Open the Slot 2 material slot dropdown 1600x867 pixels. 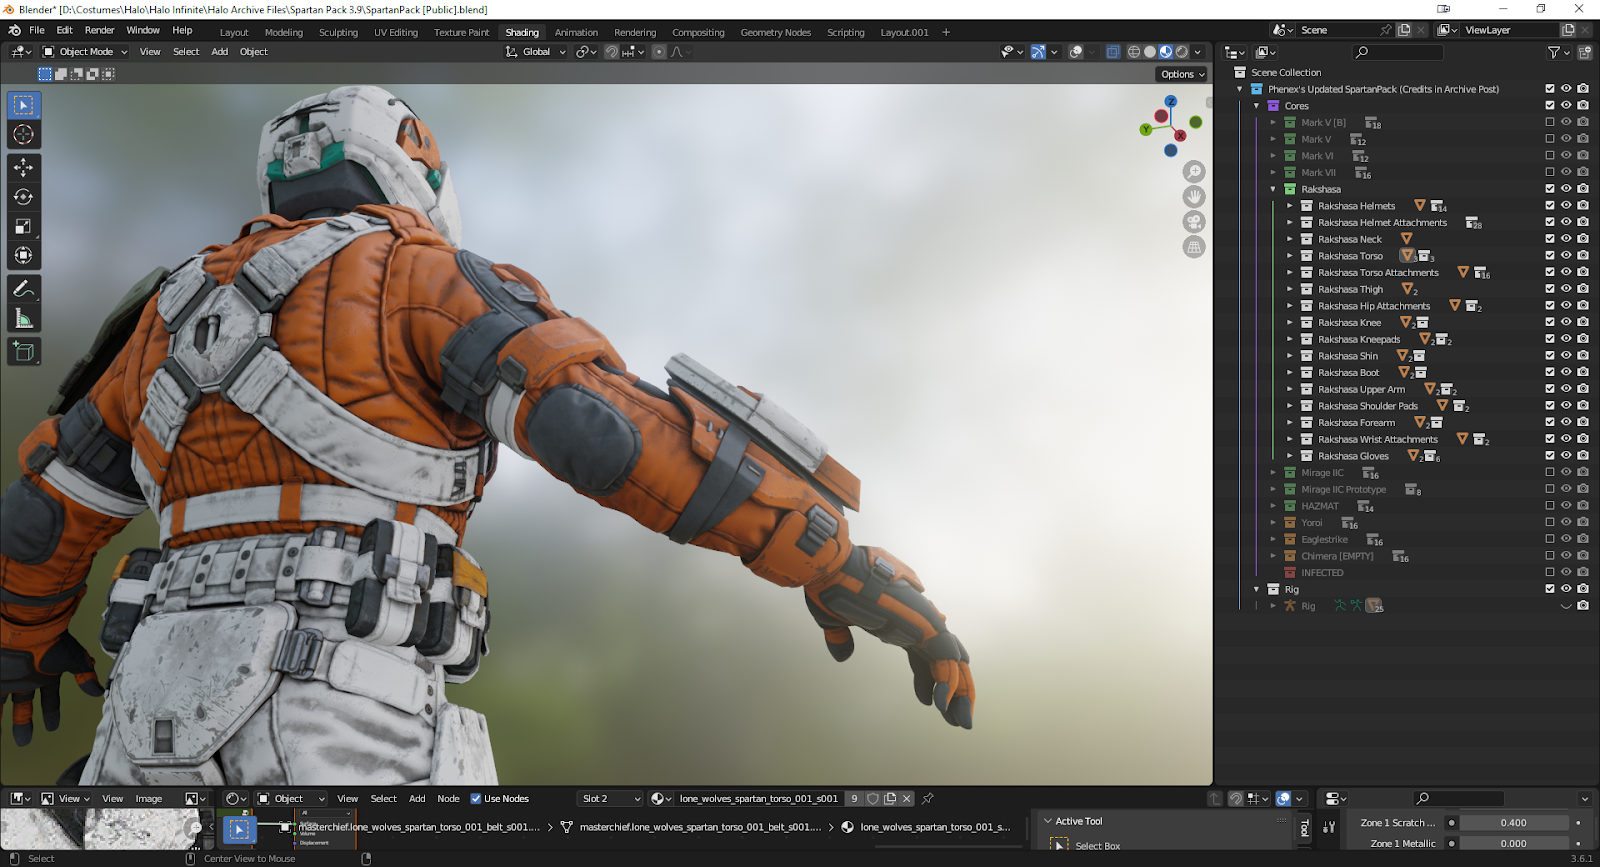point(610,798)
